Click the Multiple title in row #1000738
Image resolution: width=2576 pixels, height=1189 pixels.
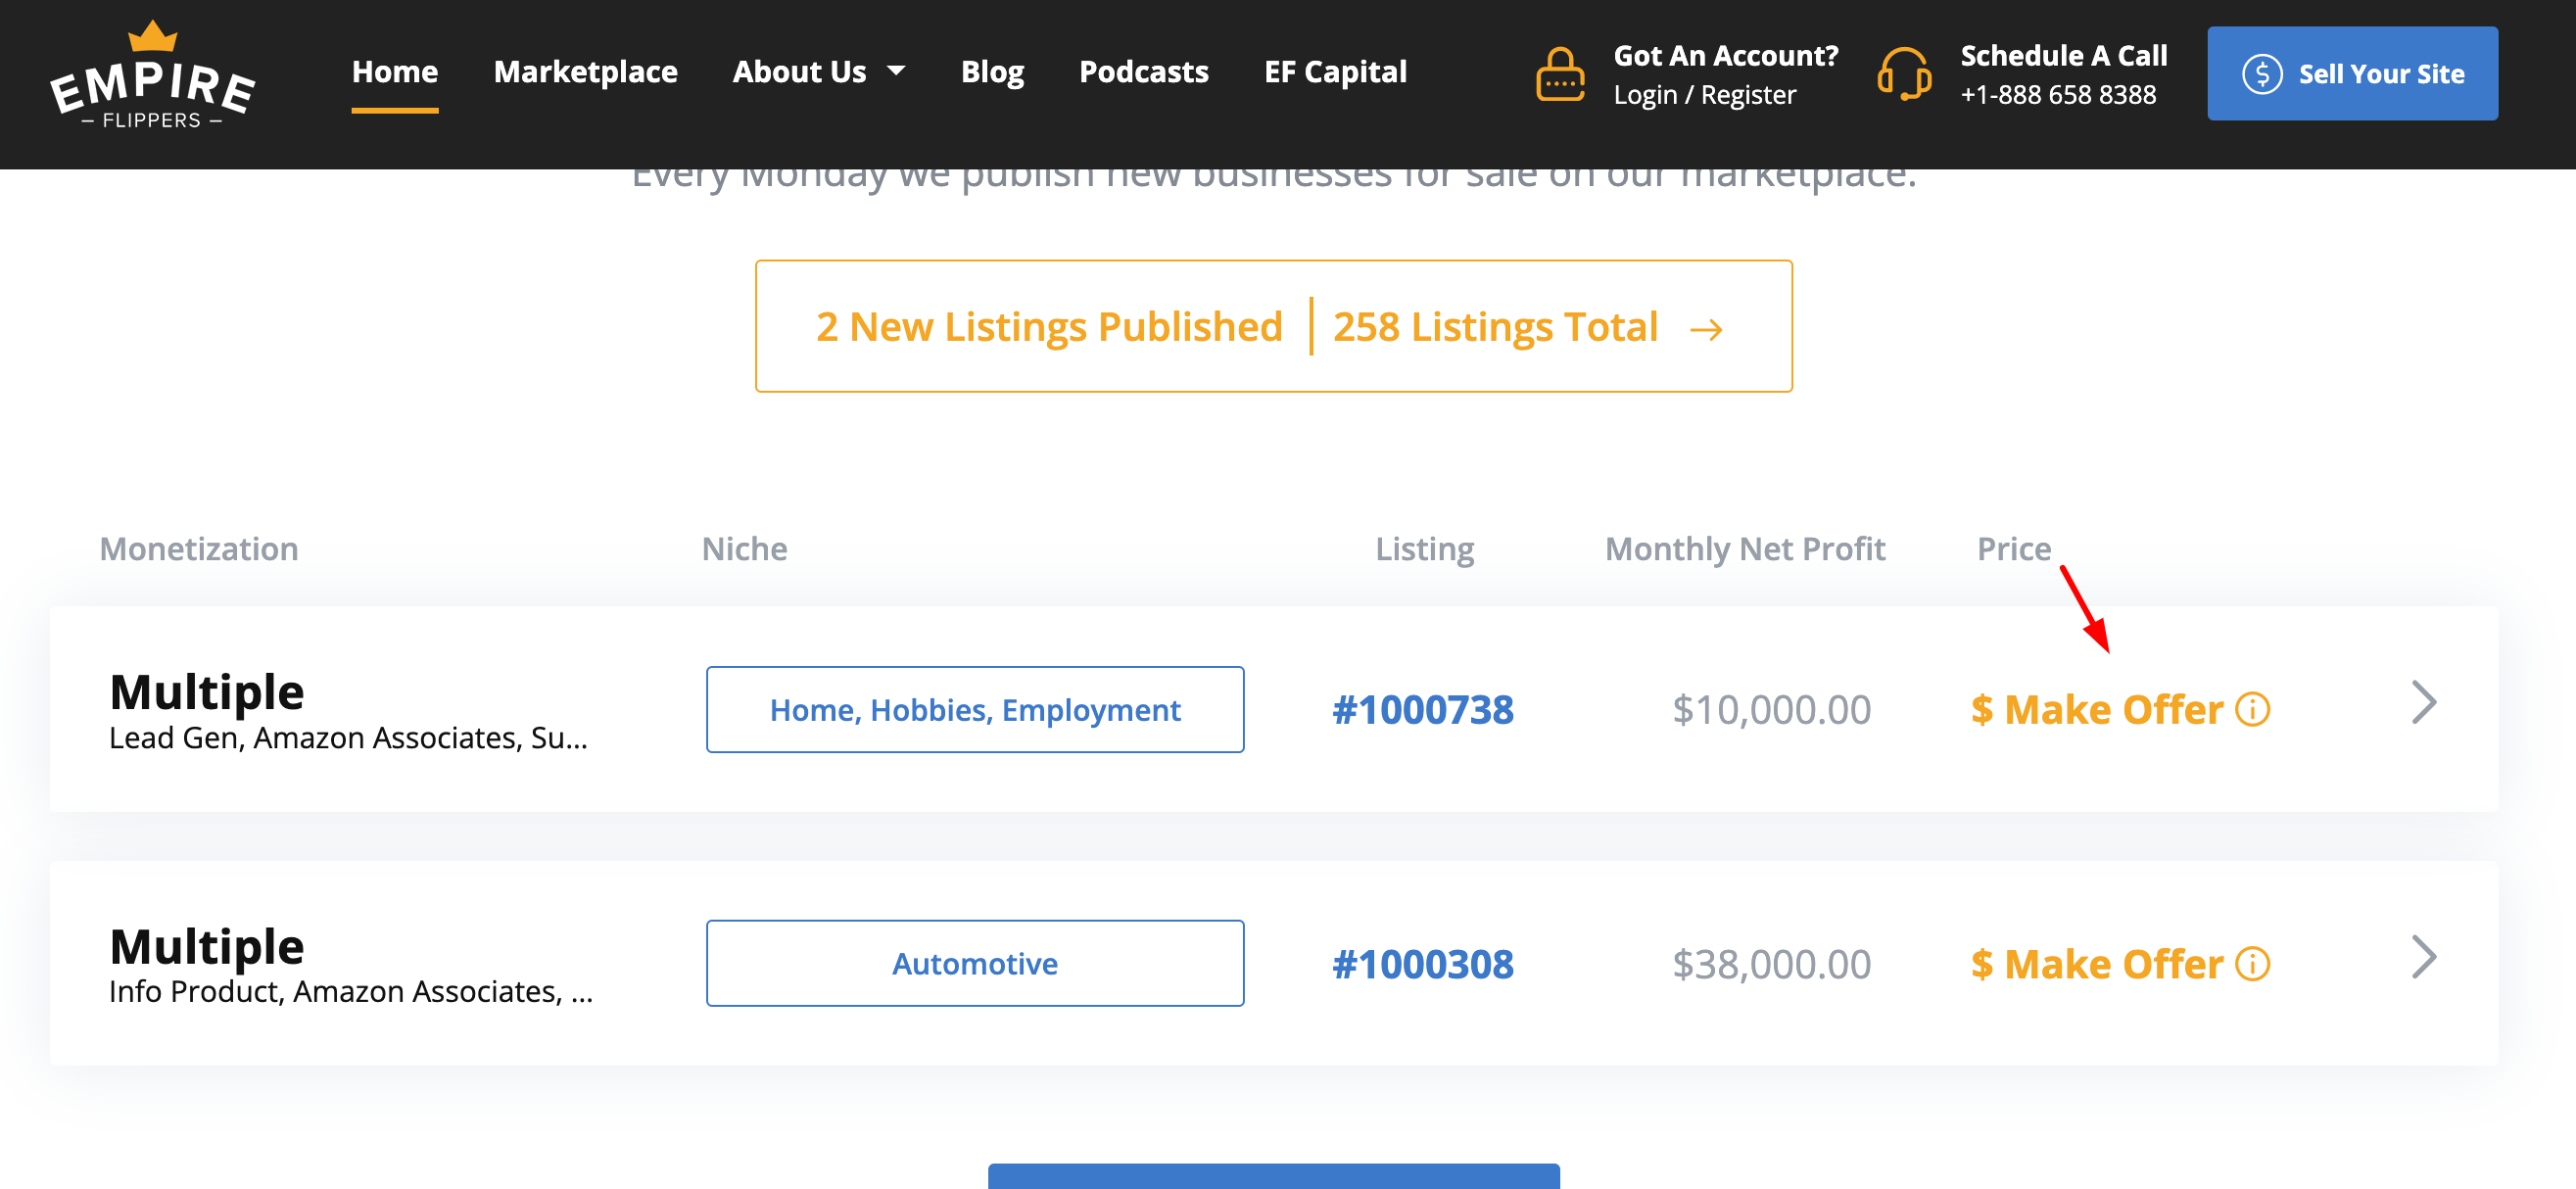(x=206, y=692)
